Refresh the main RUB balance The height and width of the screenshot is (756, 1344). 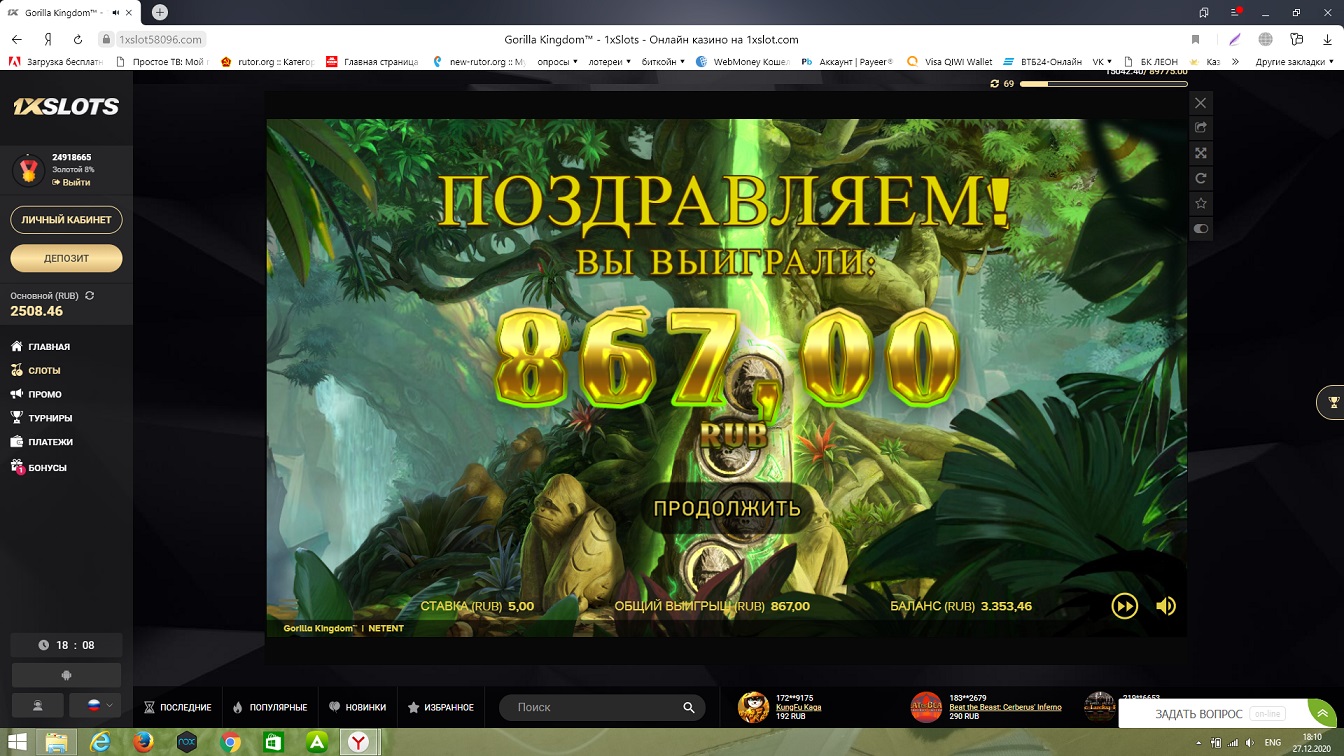pos(90,296)
